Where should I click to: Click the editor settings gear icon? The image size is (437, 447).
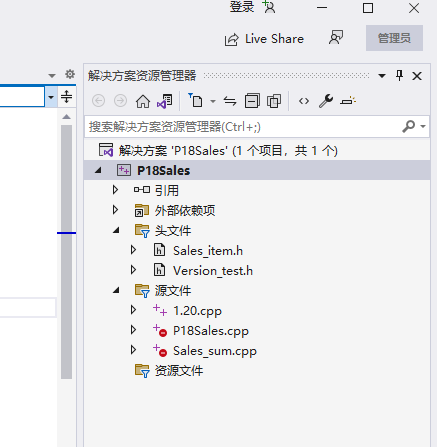(70, 74)
